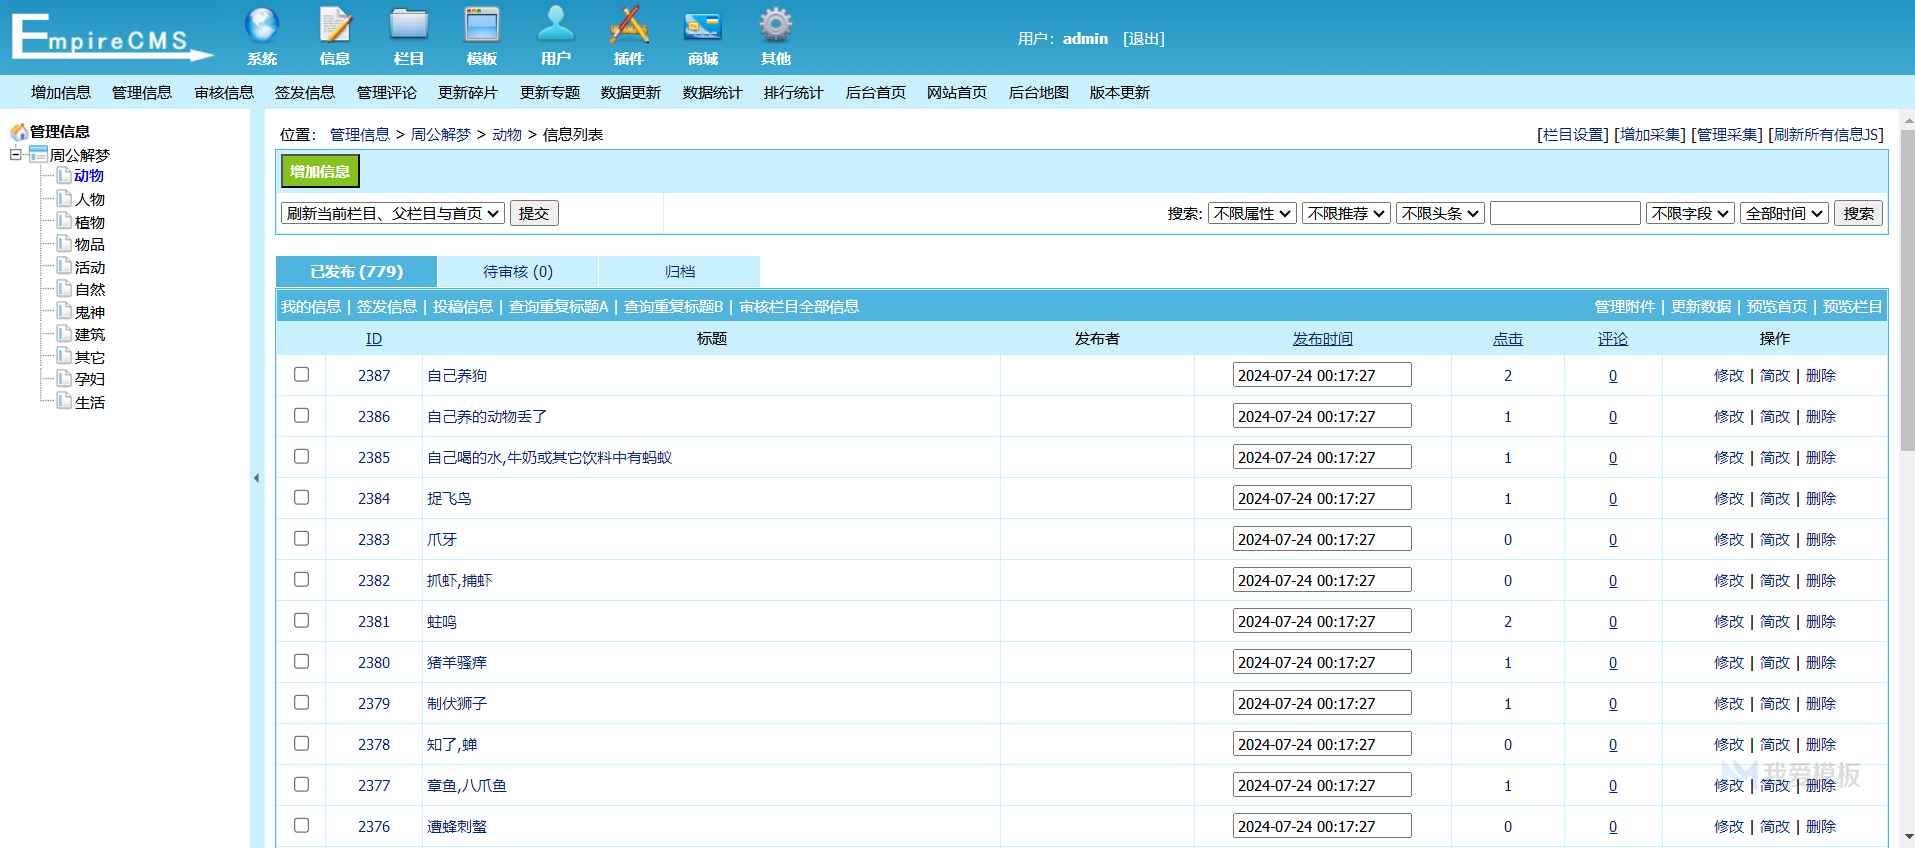
Task: Click the EmpireCMS logo
Action: (x=112, y=38)
